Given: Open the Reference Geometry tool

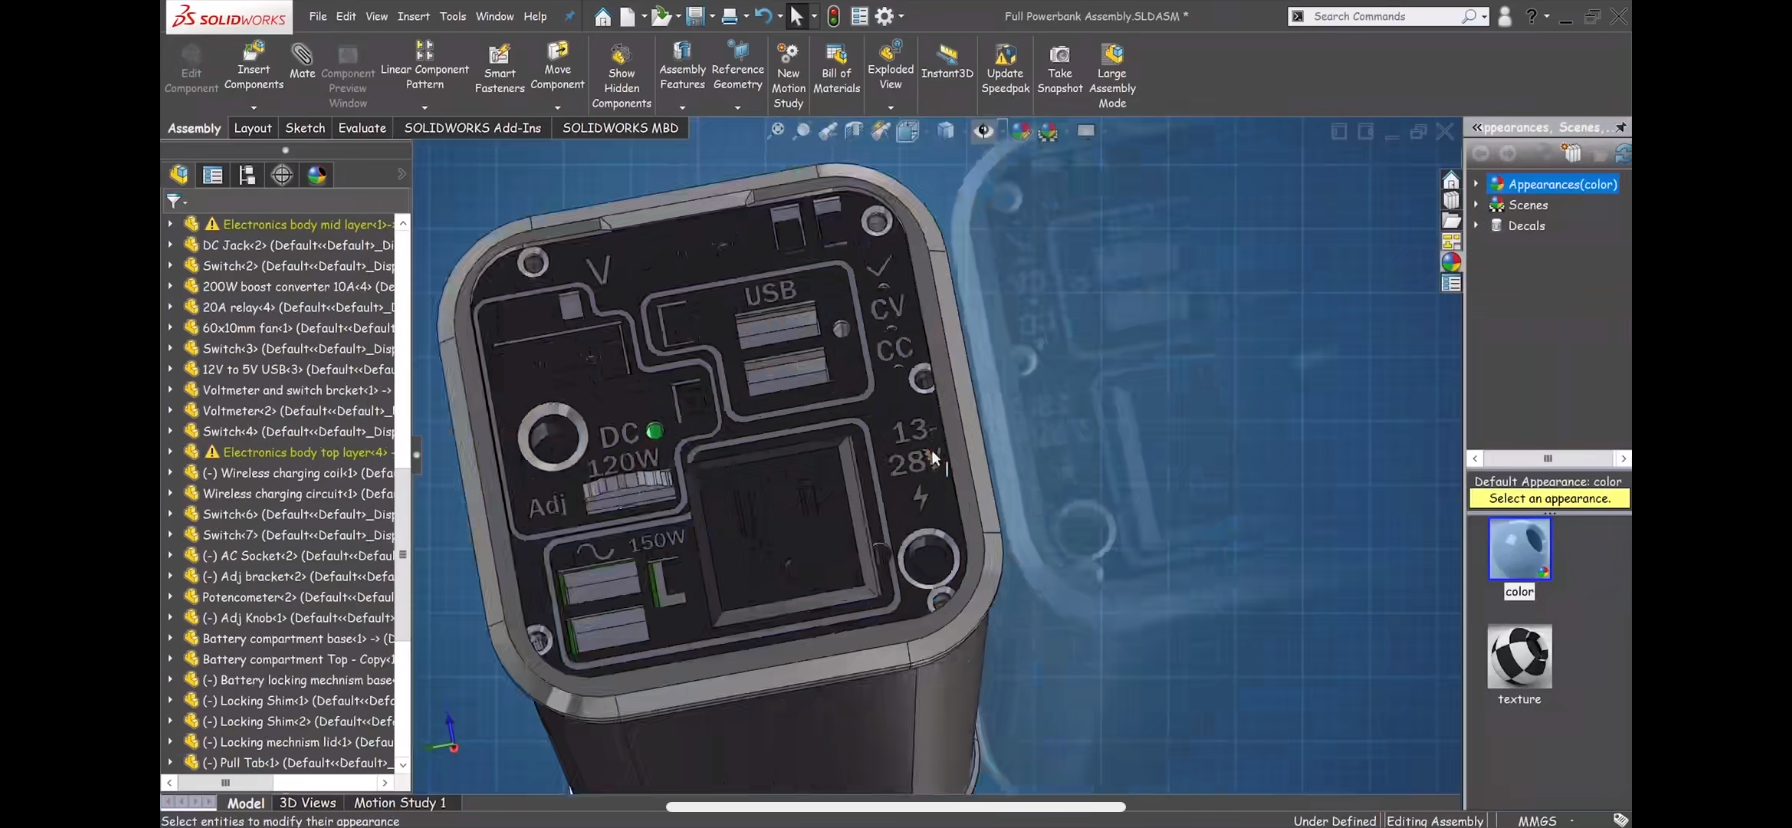Looking at the screenshot, I should (737, 66).
